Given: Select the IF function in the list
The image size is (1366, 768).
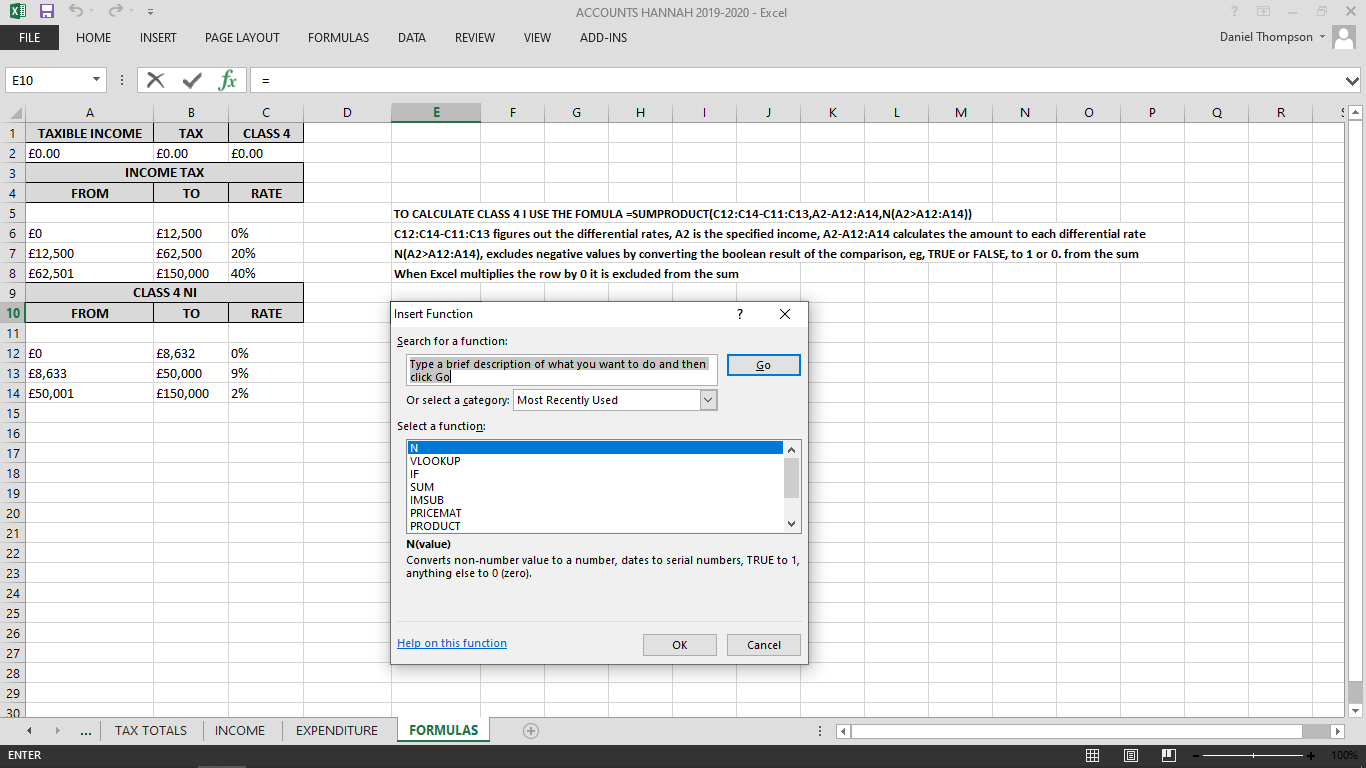Looking at the screenshot, I should (414, 474).
